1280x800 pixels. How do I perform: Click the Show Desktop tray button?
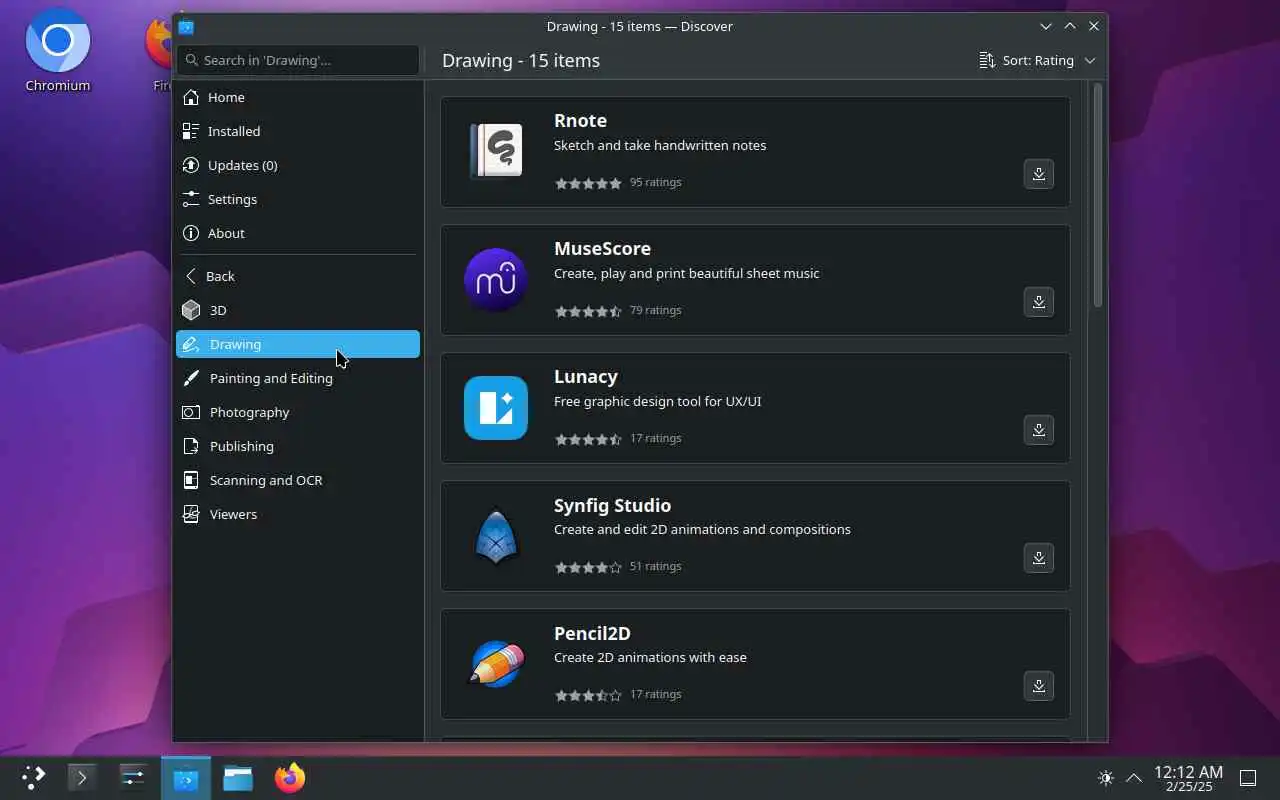pos(1248,778)
